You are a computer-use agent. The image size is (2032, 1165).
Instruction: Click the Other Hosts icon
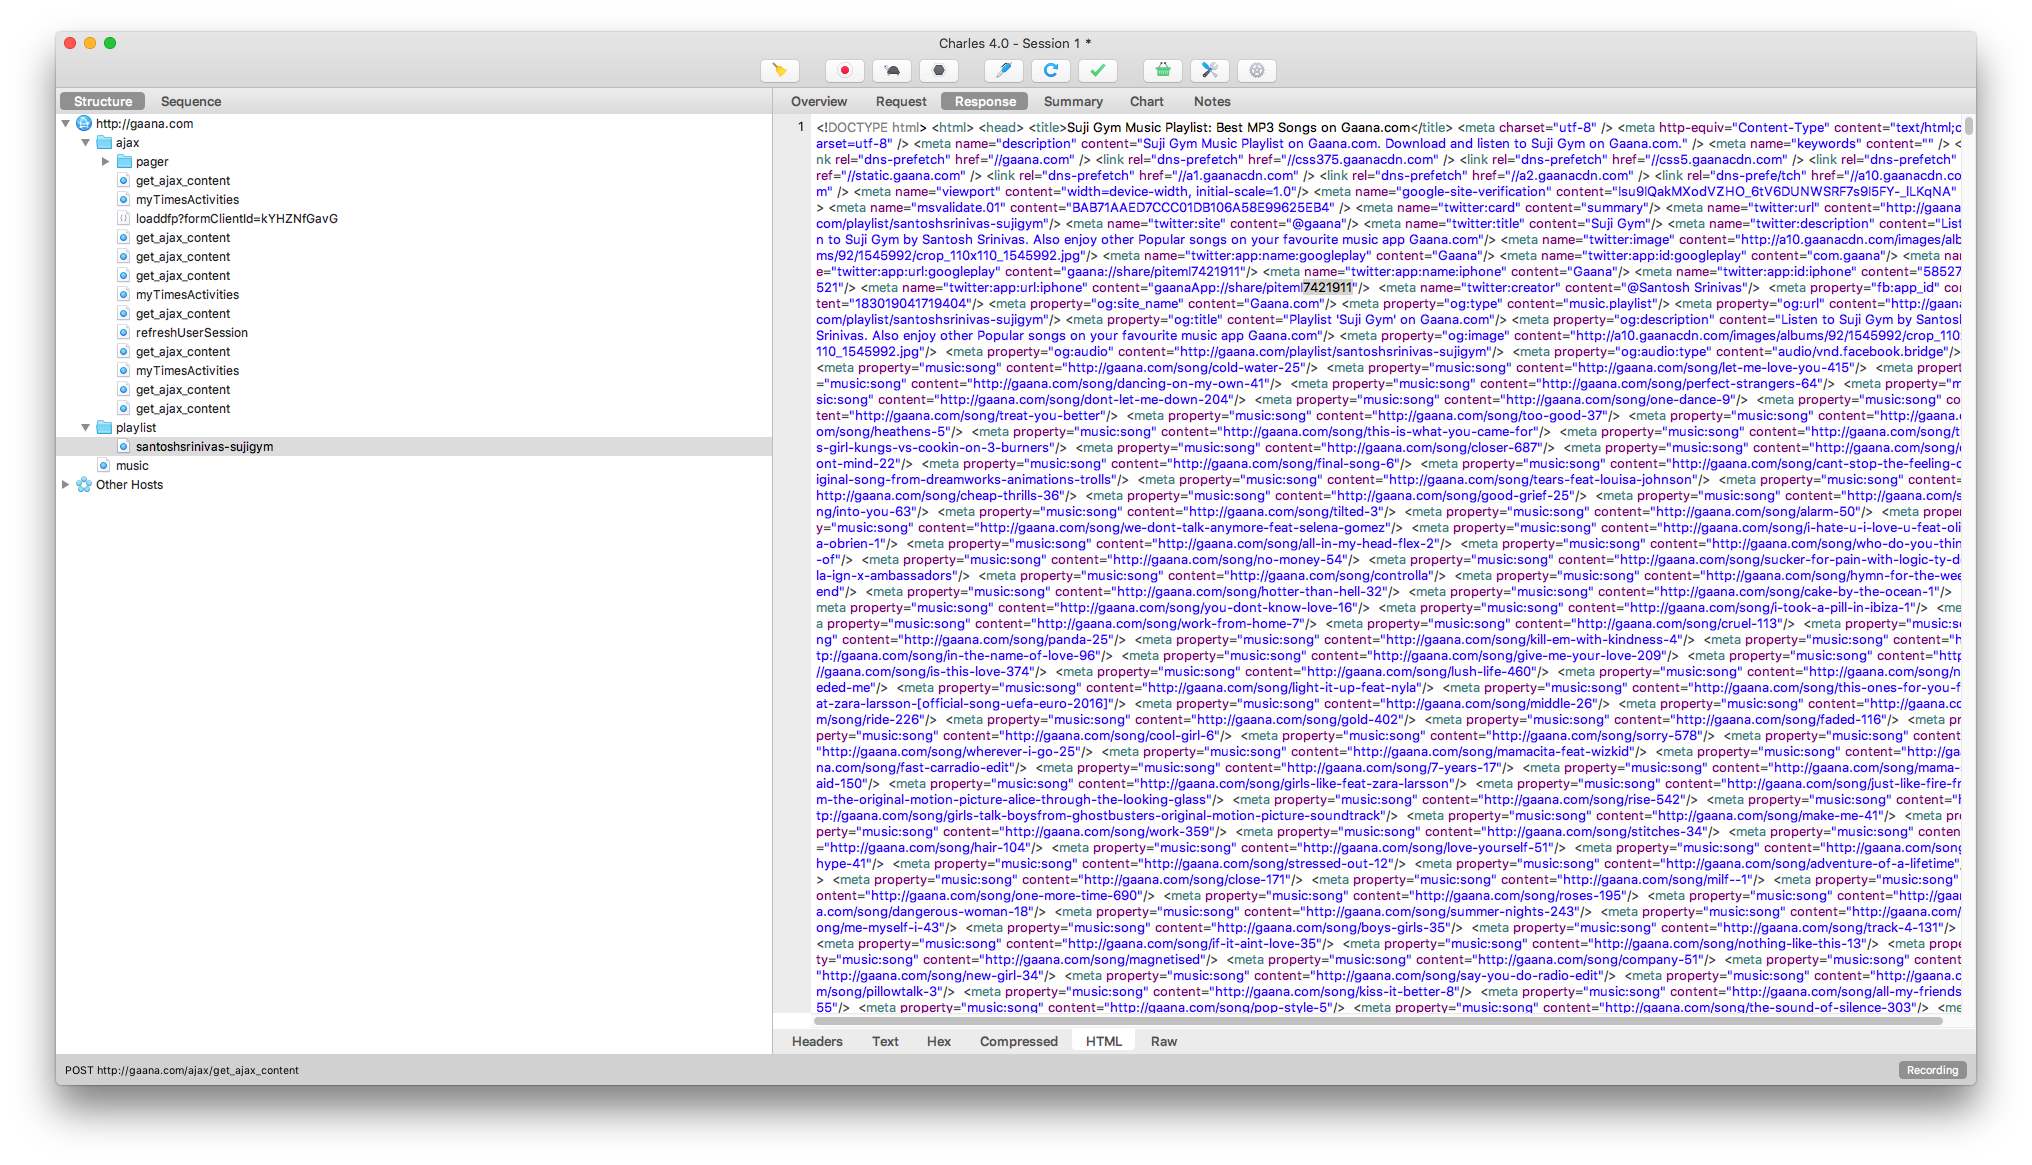point(84,485)
